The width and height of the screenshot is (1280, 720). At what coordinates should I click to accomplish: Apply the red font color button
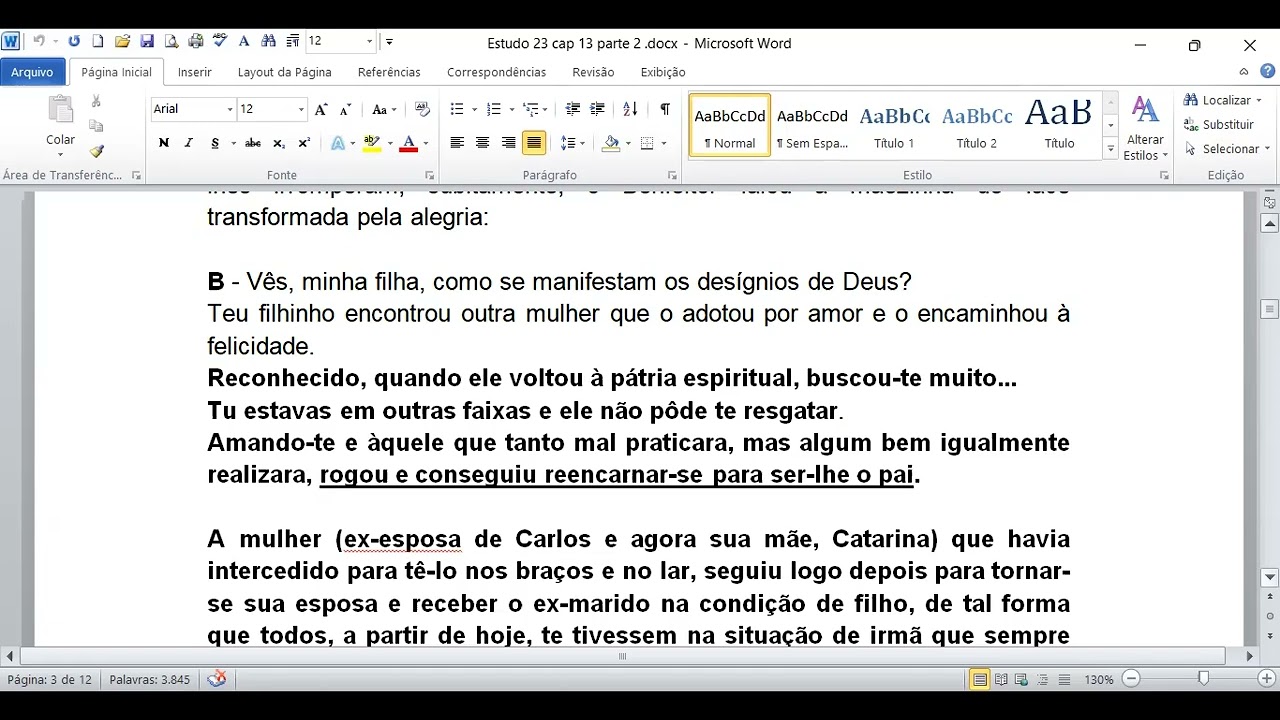[408, 144]
